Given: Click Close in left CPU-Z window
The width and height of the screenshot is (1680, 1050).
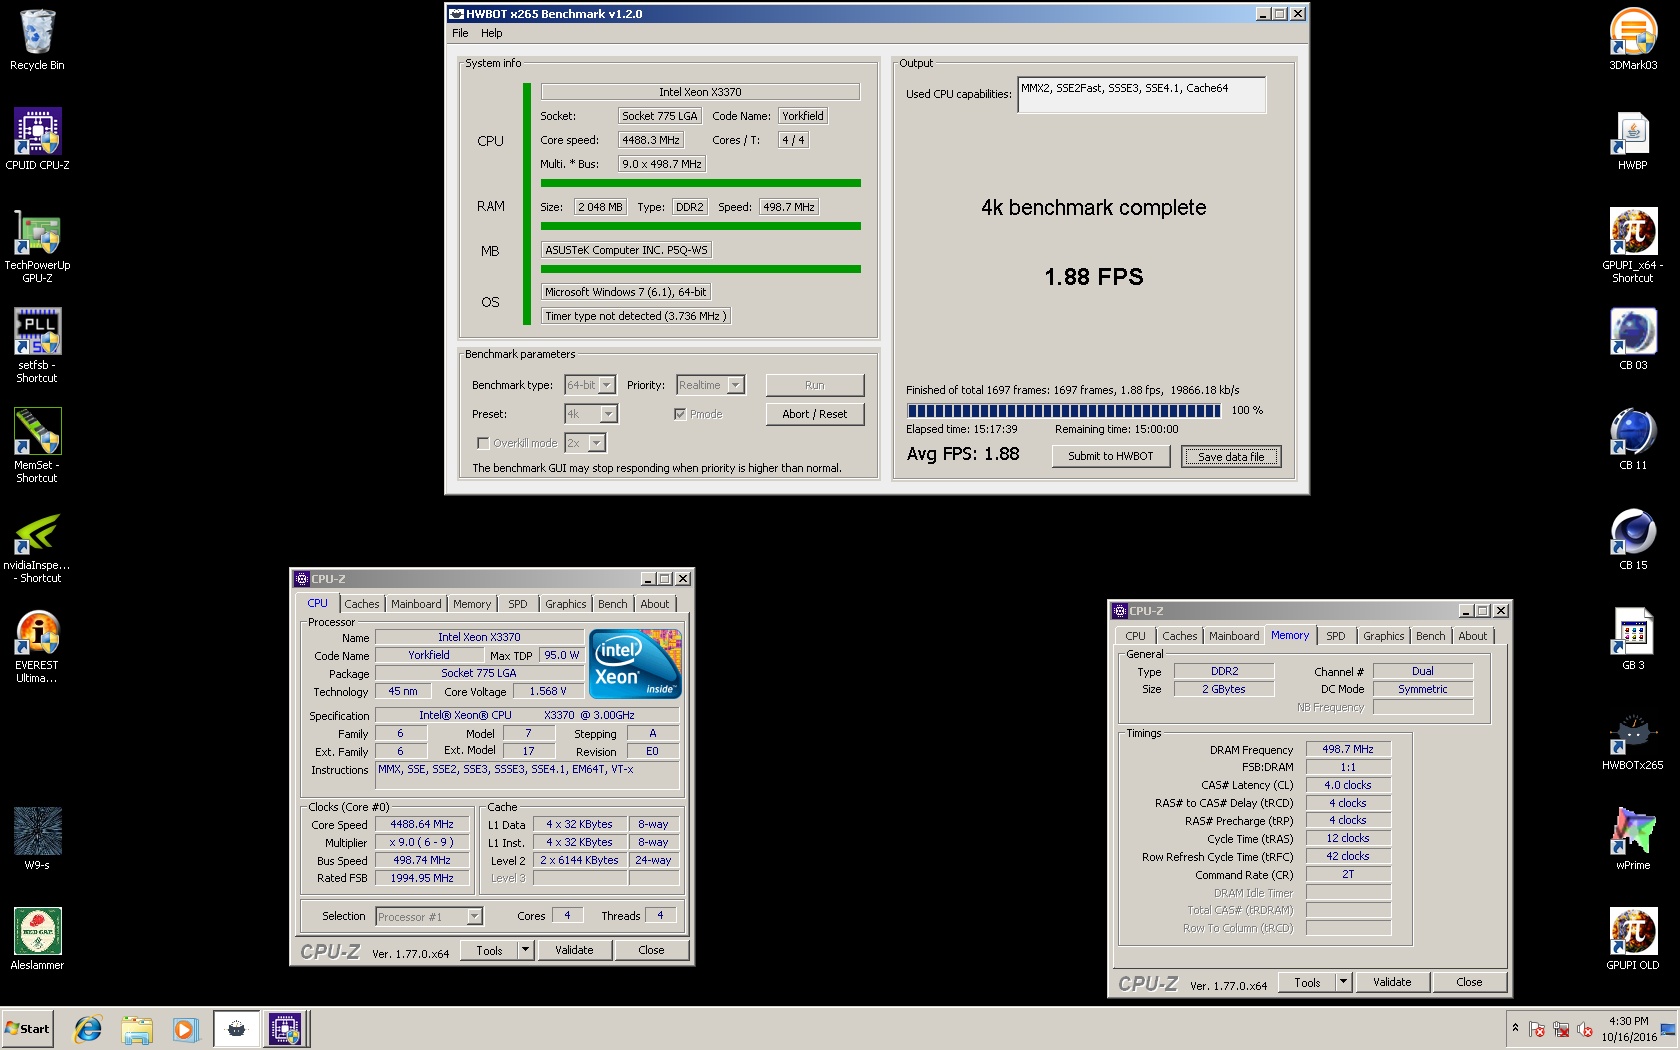Looking at the screenshot, I should (651, 950).
